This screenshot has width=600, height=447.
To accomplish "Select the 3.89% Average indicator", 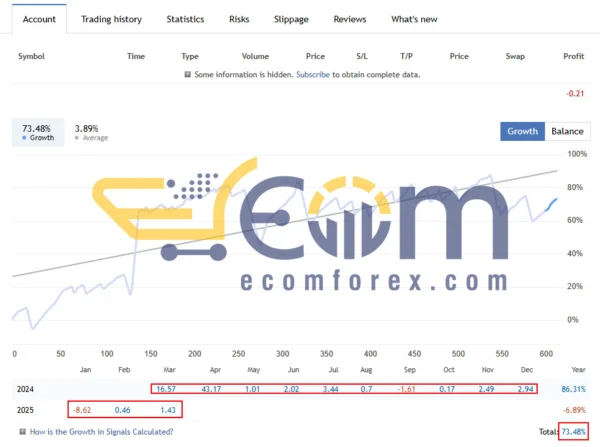I will coord(91,132).
